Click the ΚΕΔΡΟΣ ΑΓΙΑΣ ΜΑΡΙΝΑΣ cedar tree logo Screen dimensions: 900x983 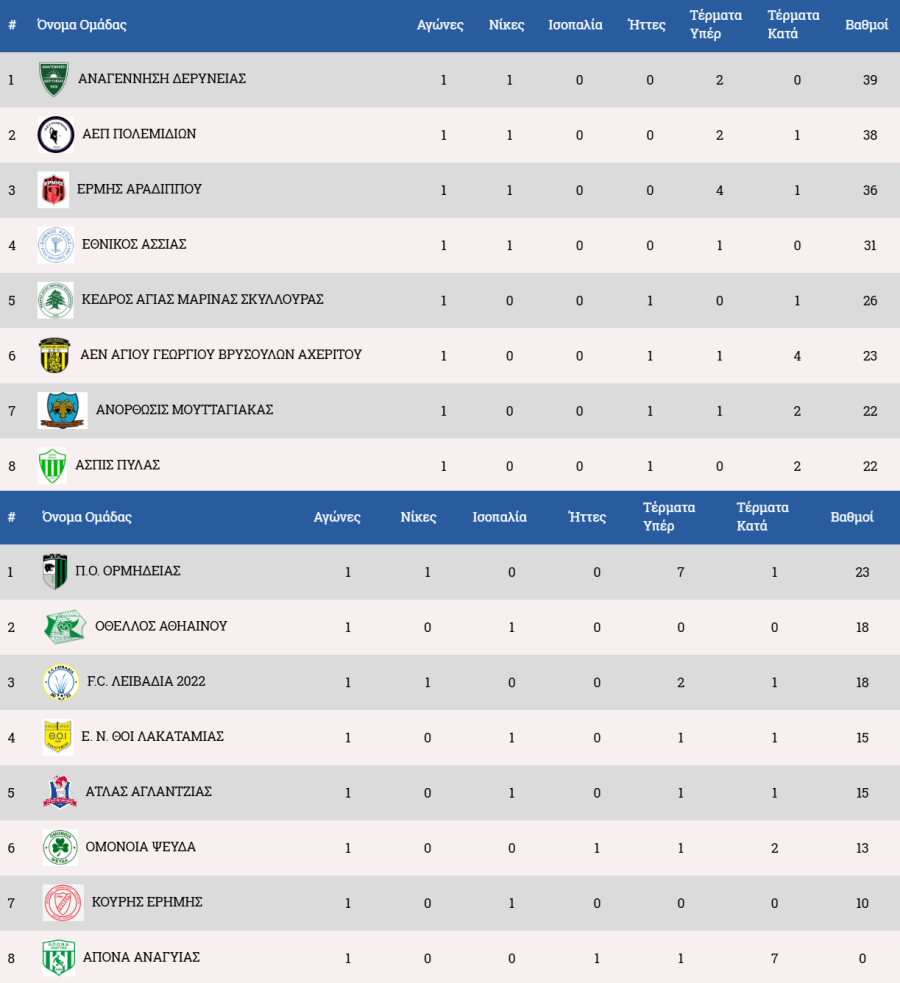[55, 300]
